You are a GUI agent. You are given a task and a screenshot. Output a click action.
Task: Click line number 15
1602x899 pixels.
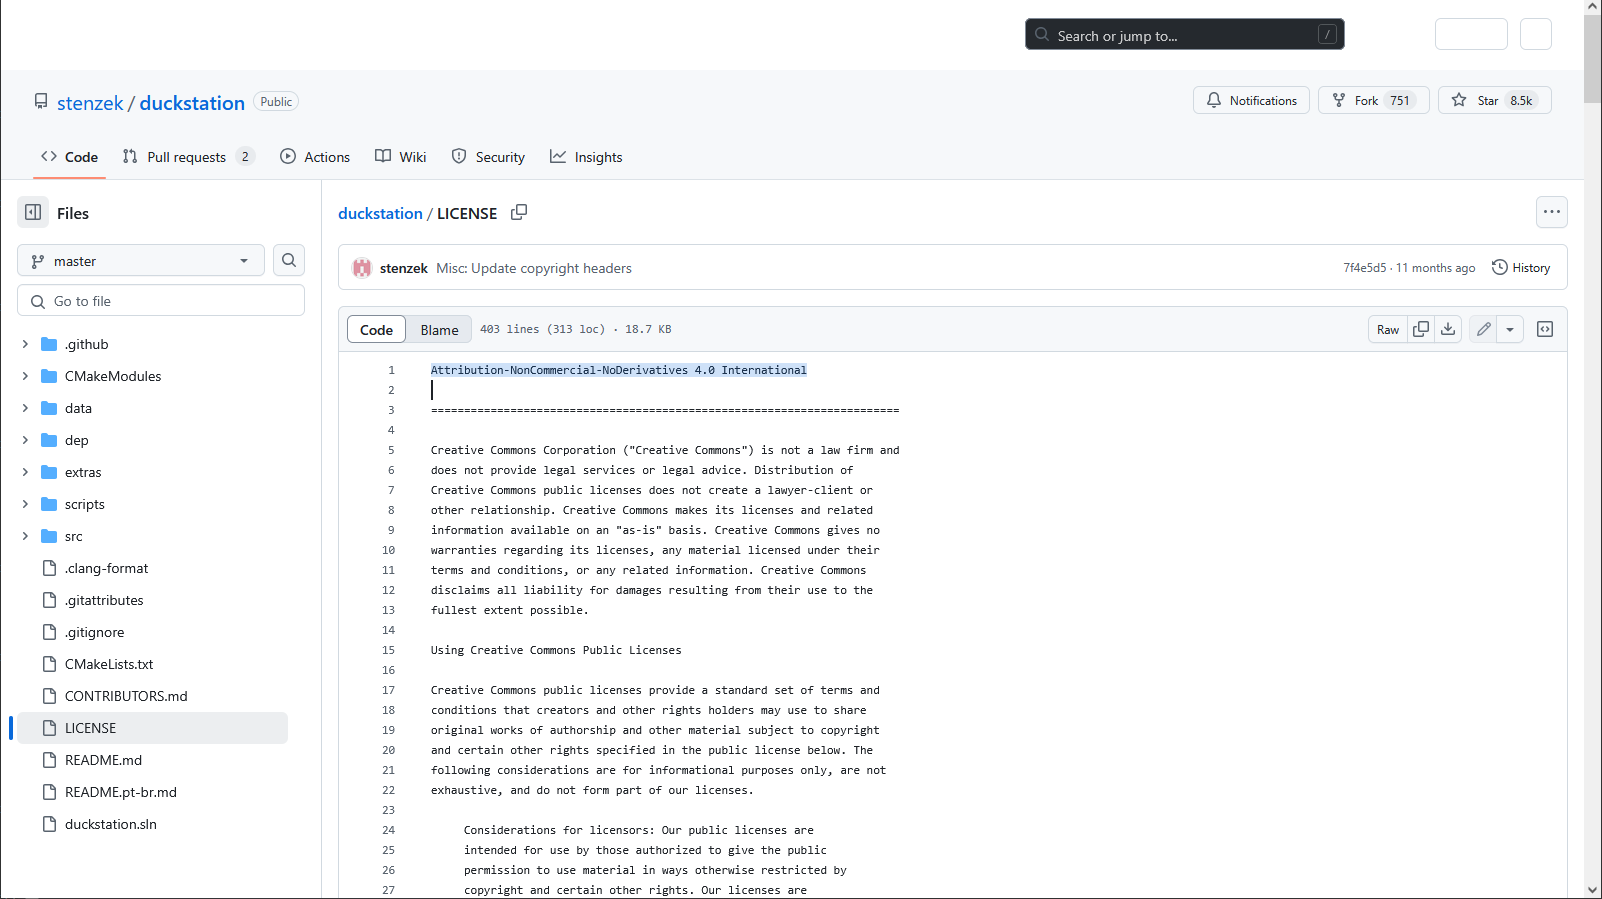tap(388, 650)
